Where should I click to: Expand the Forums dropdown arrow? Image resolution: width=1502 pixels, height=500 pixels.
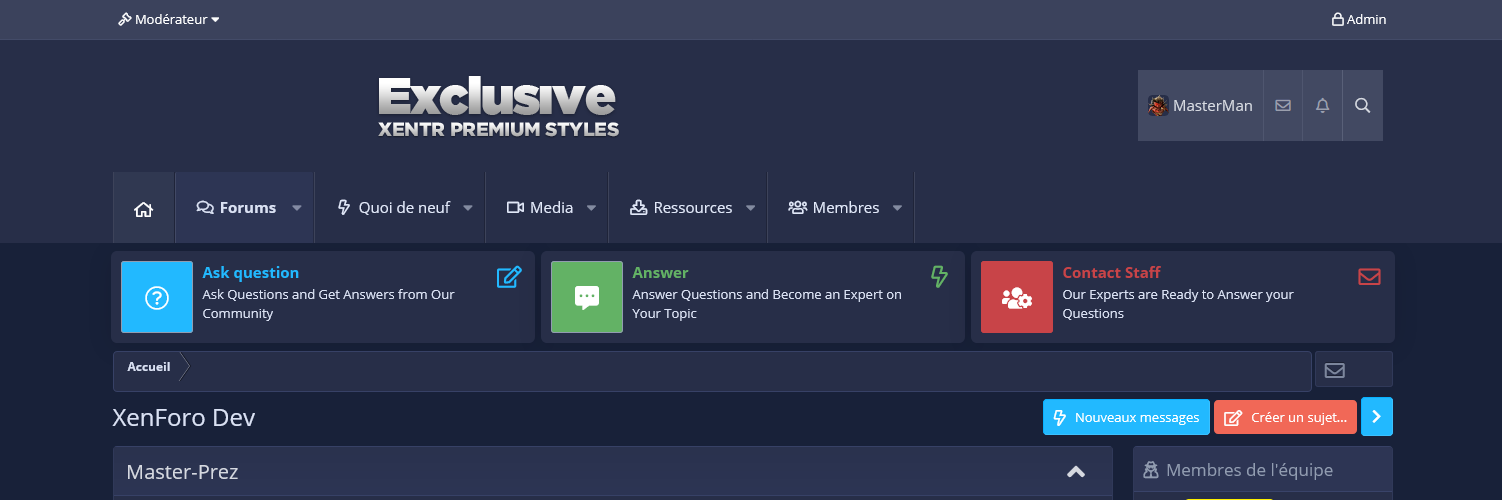tap(297, 208)
